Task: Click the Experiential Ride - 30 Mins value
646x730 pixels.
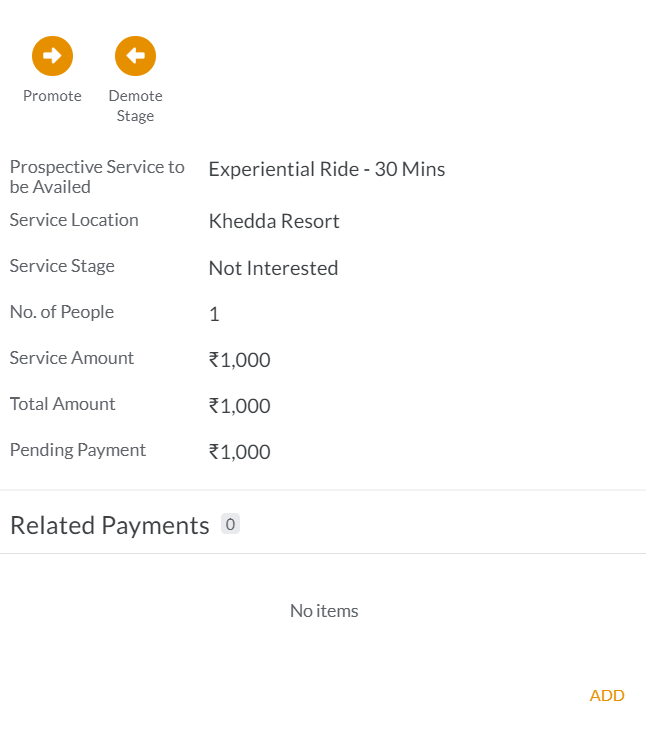Action: (x=327, y=169)
